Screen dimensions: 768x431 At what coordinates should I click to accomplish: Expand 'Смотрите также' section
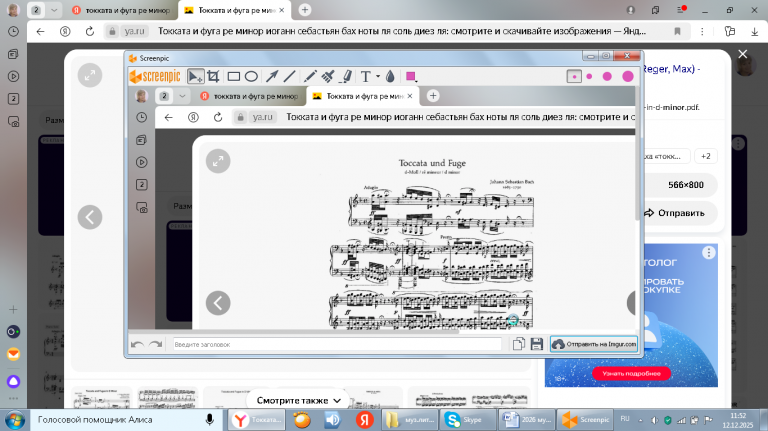point(298,400)
